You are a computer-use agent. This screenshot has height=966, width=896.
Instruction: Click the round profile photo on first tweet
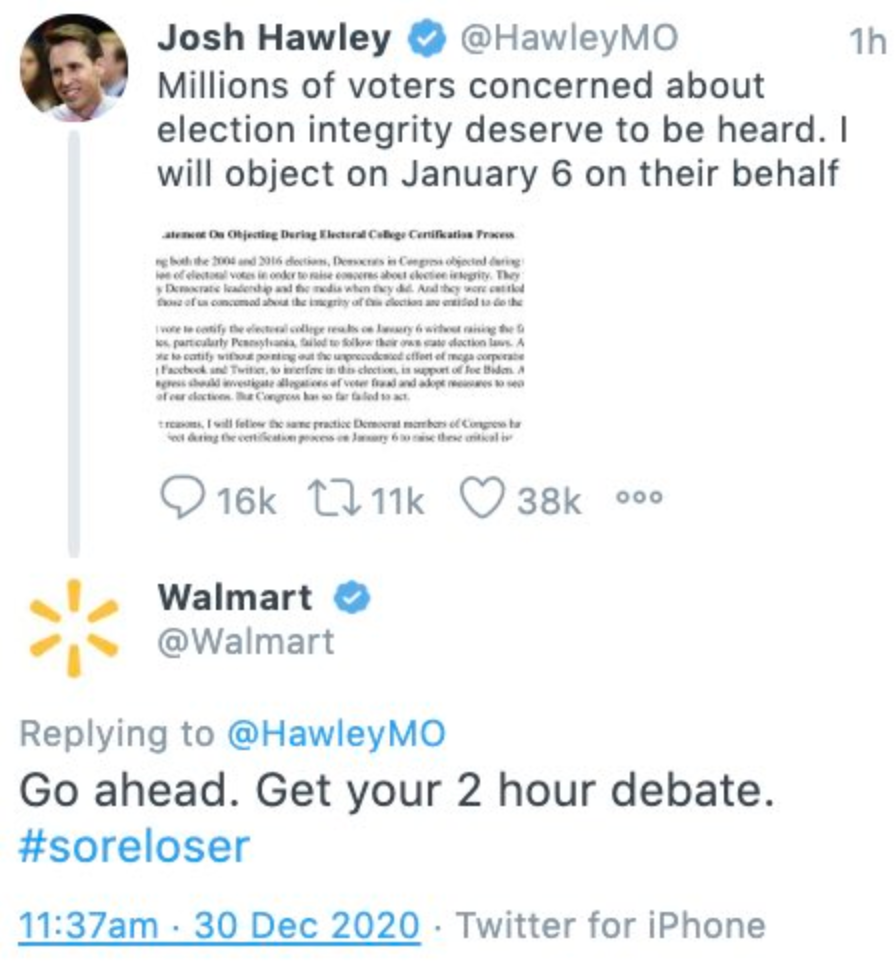coord(74,66)
